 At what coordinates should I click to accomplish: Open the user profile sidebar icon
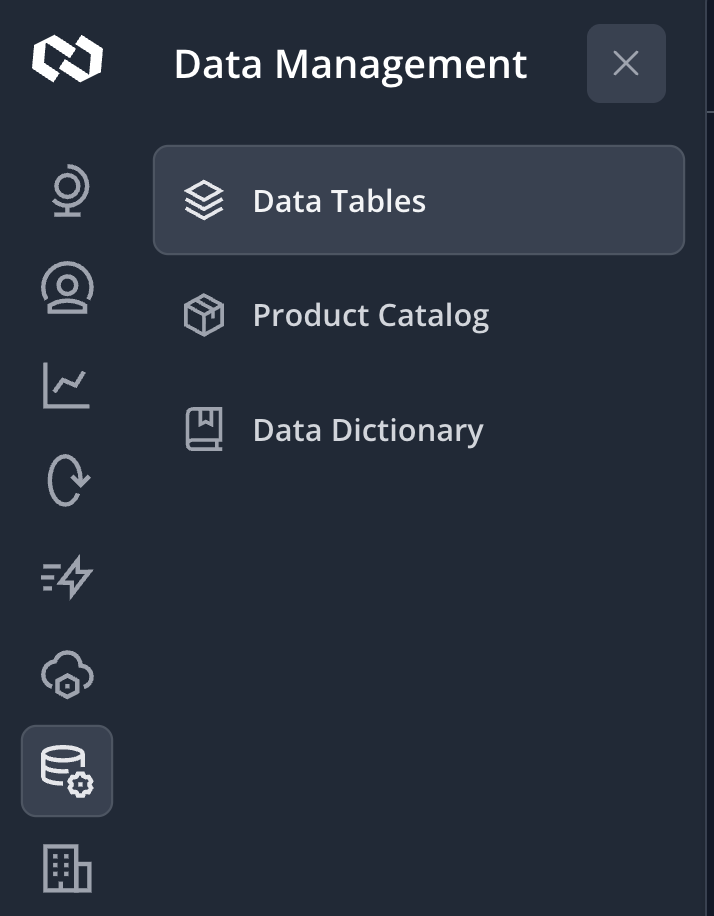click(67, 289)
